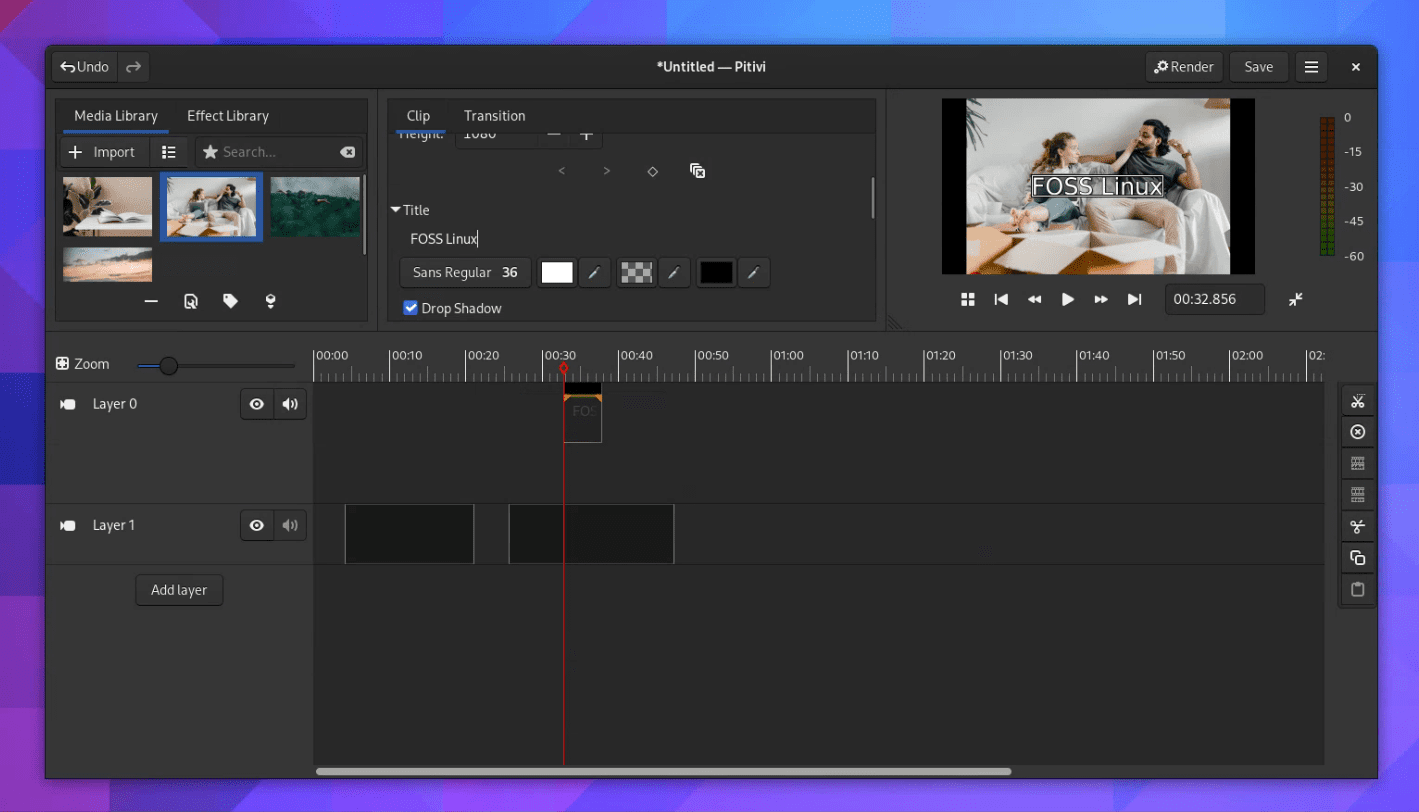The image size is (1419, 812).
Task: Save the project
Action: 1258,67
